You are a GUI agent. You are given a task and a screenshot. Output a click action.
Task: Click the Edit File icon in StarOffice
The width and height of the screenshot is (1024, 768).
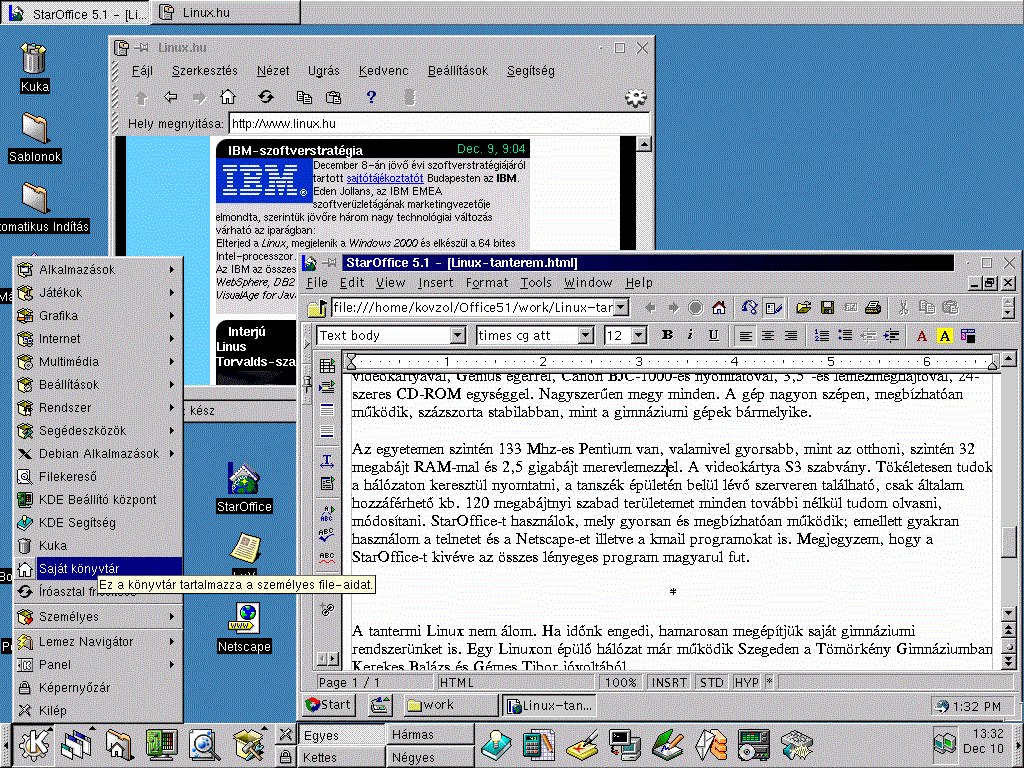point(774,307)
